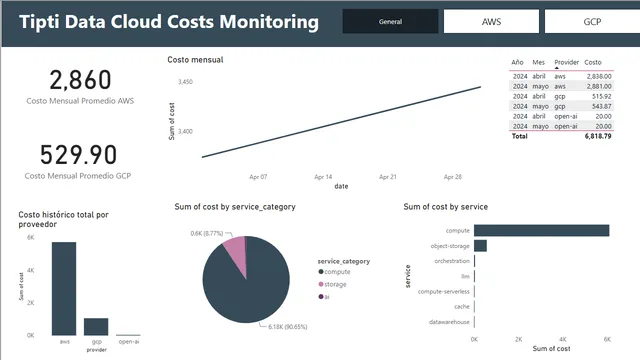Select the object-storage bar in service chart
The height and width of the screenshot is (360, 640).
tap(480, 246)
